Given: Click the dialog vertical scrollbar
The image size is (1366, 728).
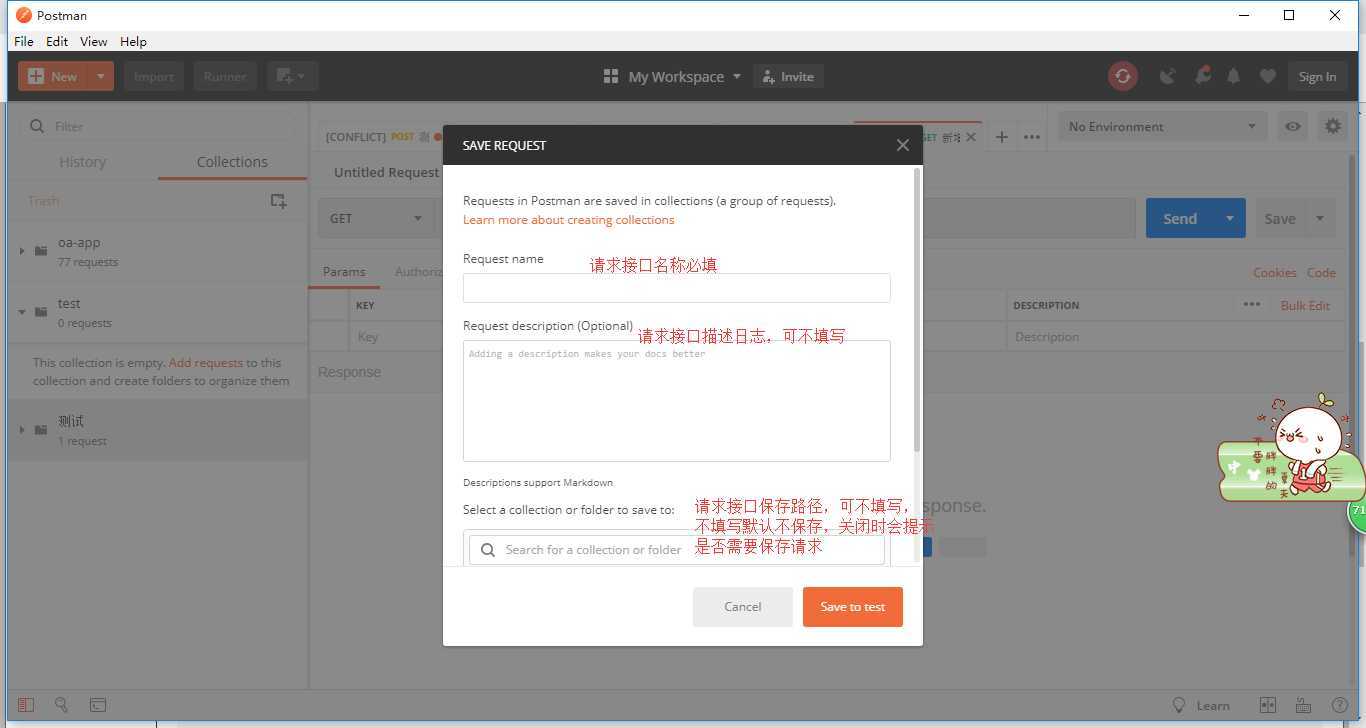Looking at the screenshot, I should 918,310.
